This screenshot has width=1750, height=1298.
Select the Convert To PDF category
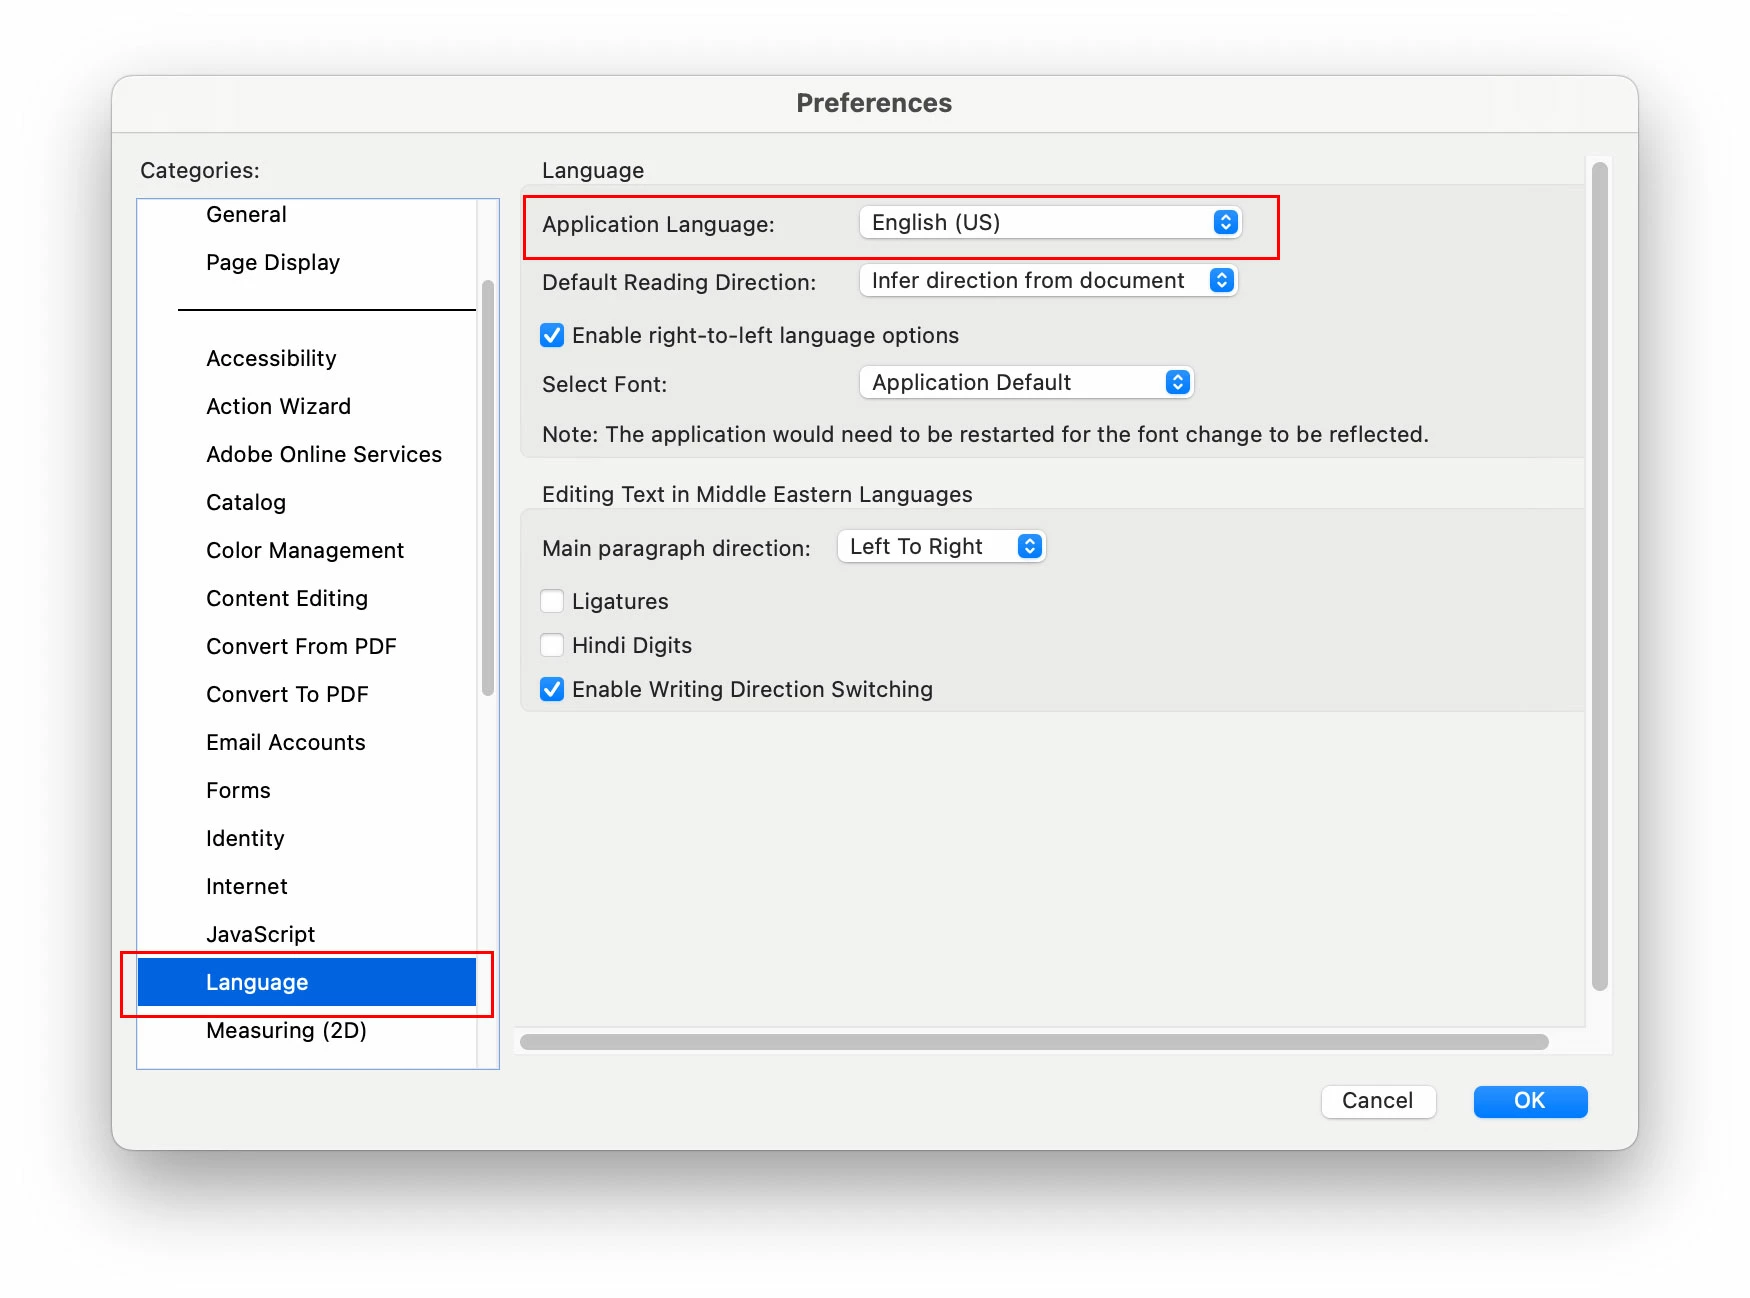307,694
